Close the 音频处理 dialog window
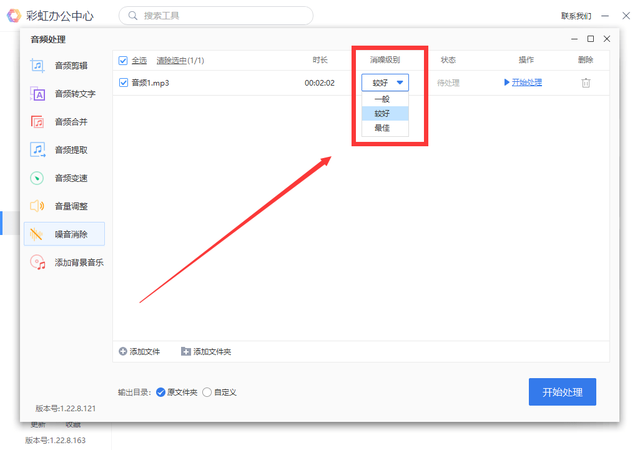 click(x=607, y=39)
